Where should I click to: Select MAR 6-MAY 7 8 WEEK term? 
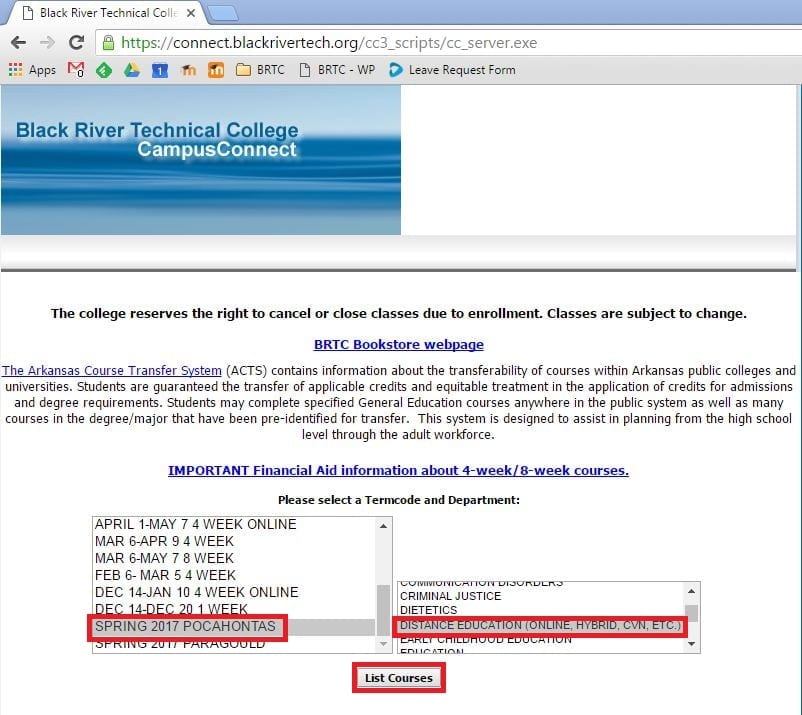point(234,558)
